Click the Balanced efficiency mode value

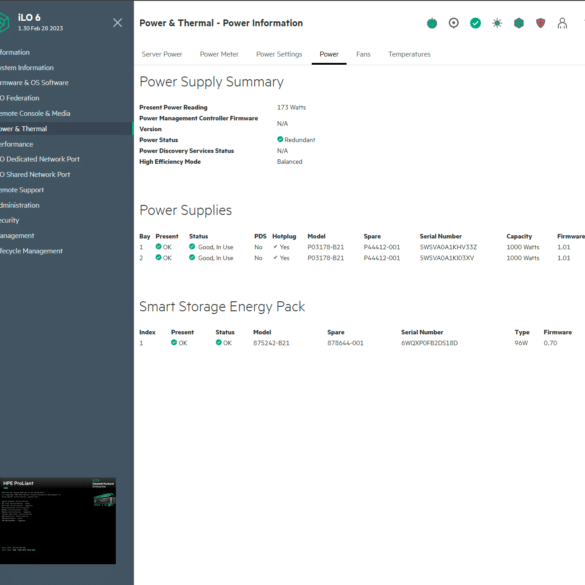(x=290, y=162)
